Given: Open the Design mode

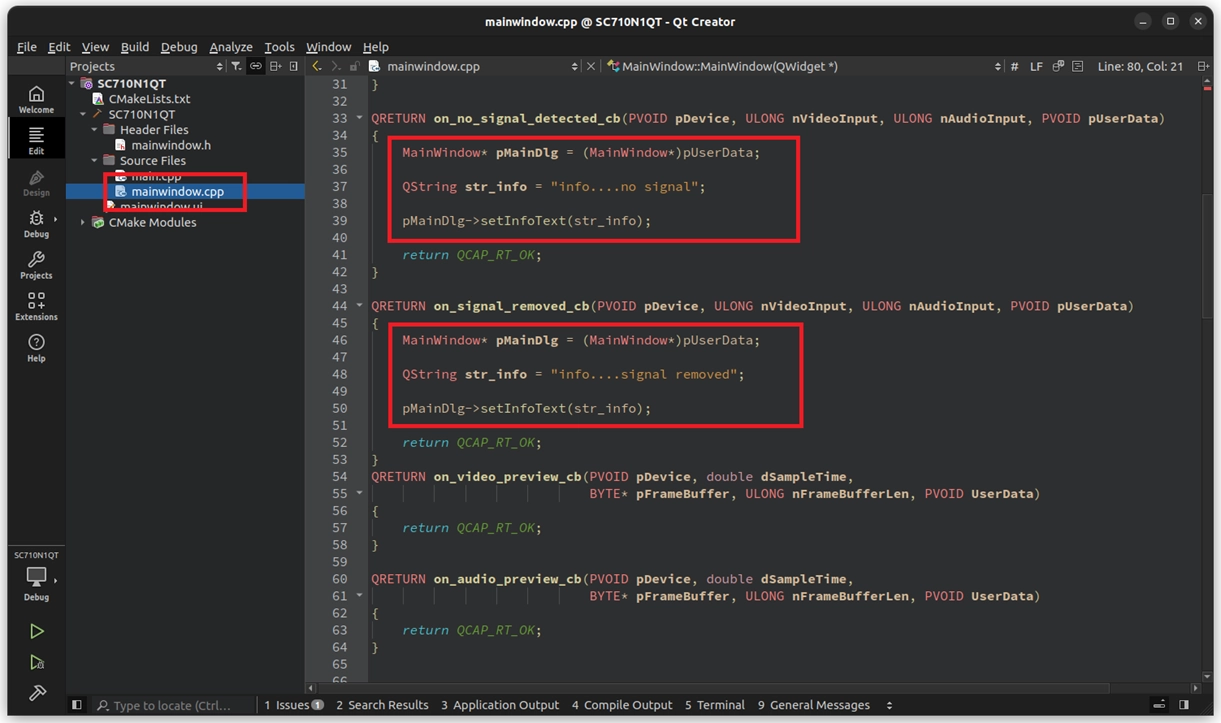Looking at the screenshot, I should 36,182.
